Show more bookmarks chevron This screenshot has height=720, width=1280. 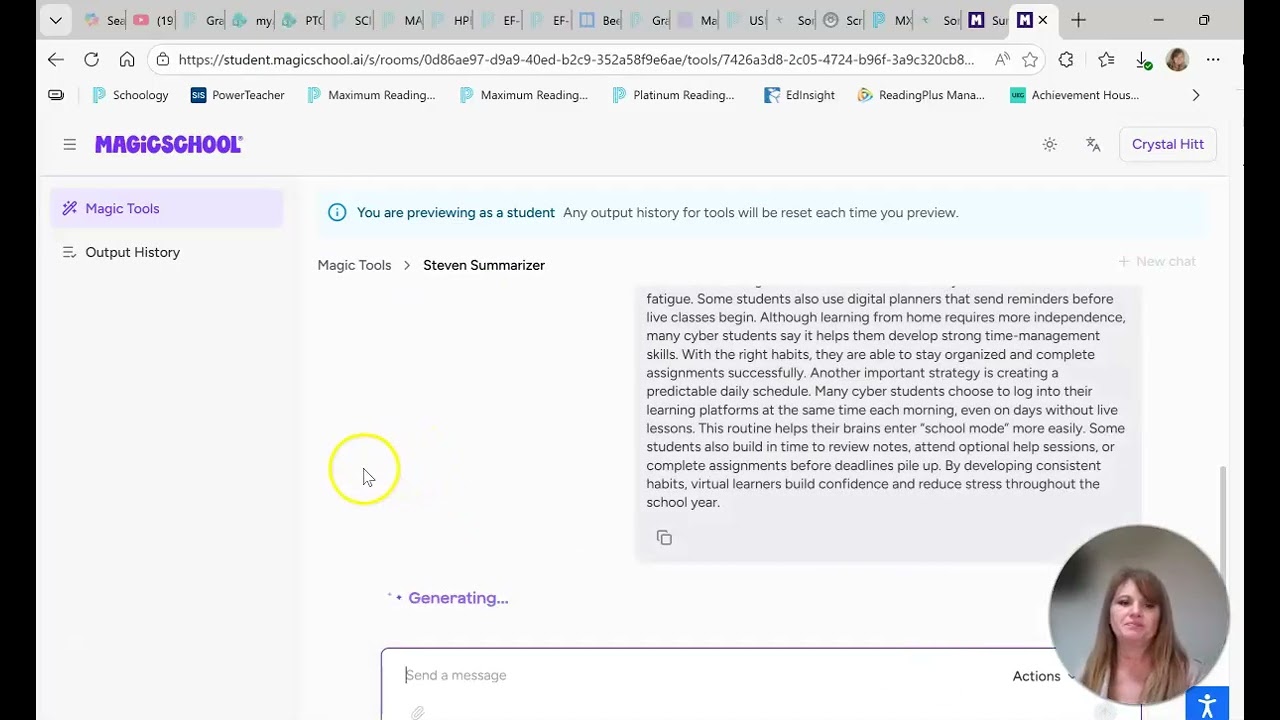[1196, 95]
